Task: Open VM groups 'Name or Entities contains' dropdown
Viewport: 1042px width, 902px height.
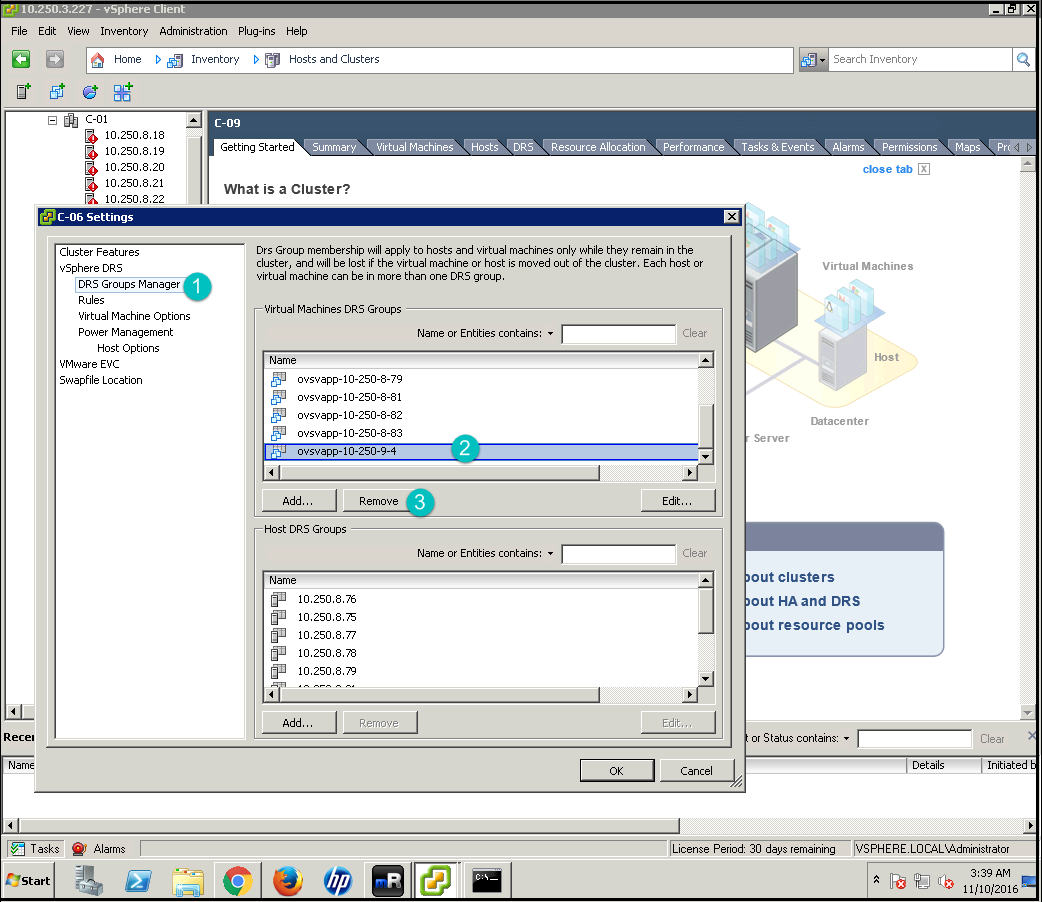Action: tap(550, 334)
